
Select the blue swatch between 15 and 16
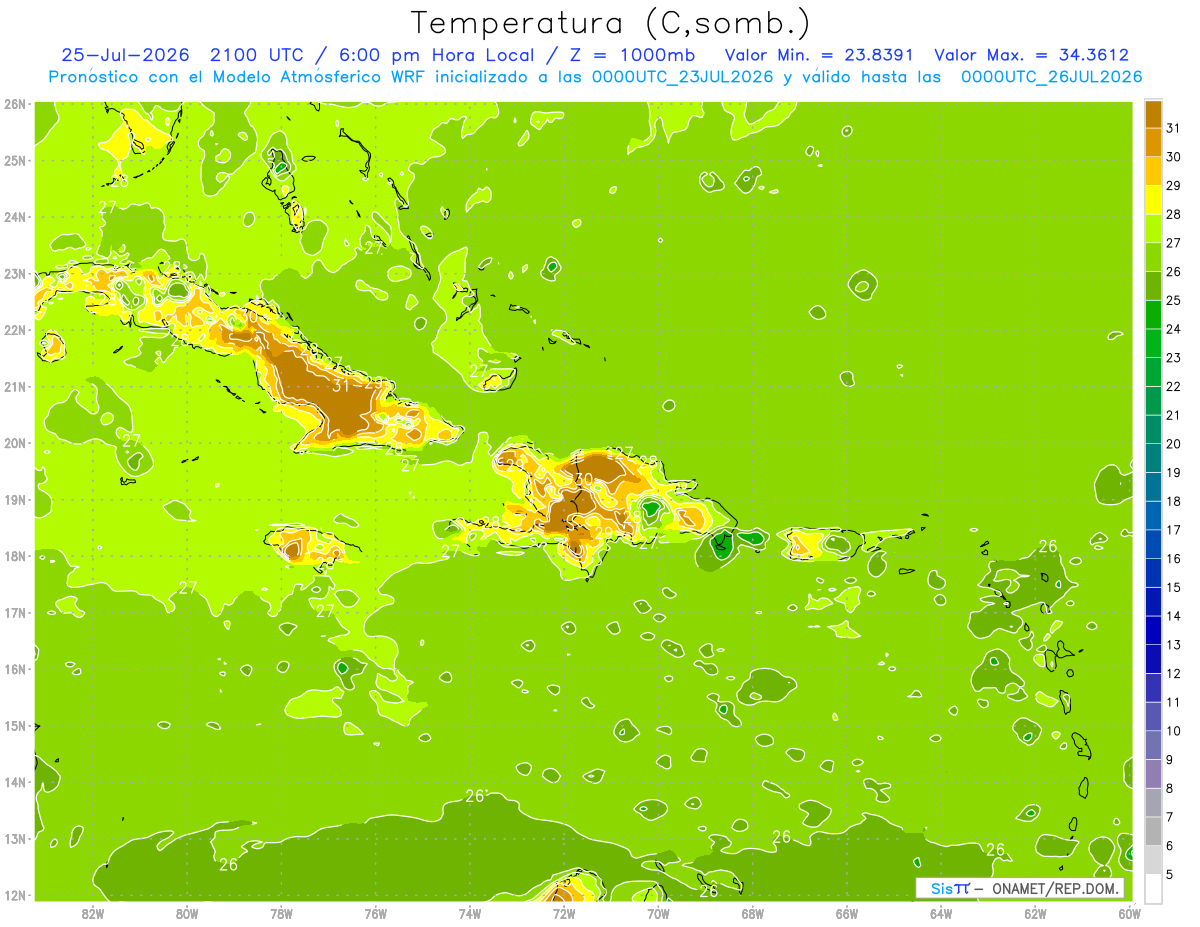click(x=1153, y=573)
